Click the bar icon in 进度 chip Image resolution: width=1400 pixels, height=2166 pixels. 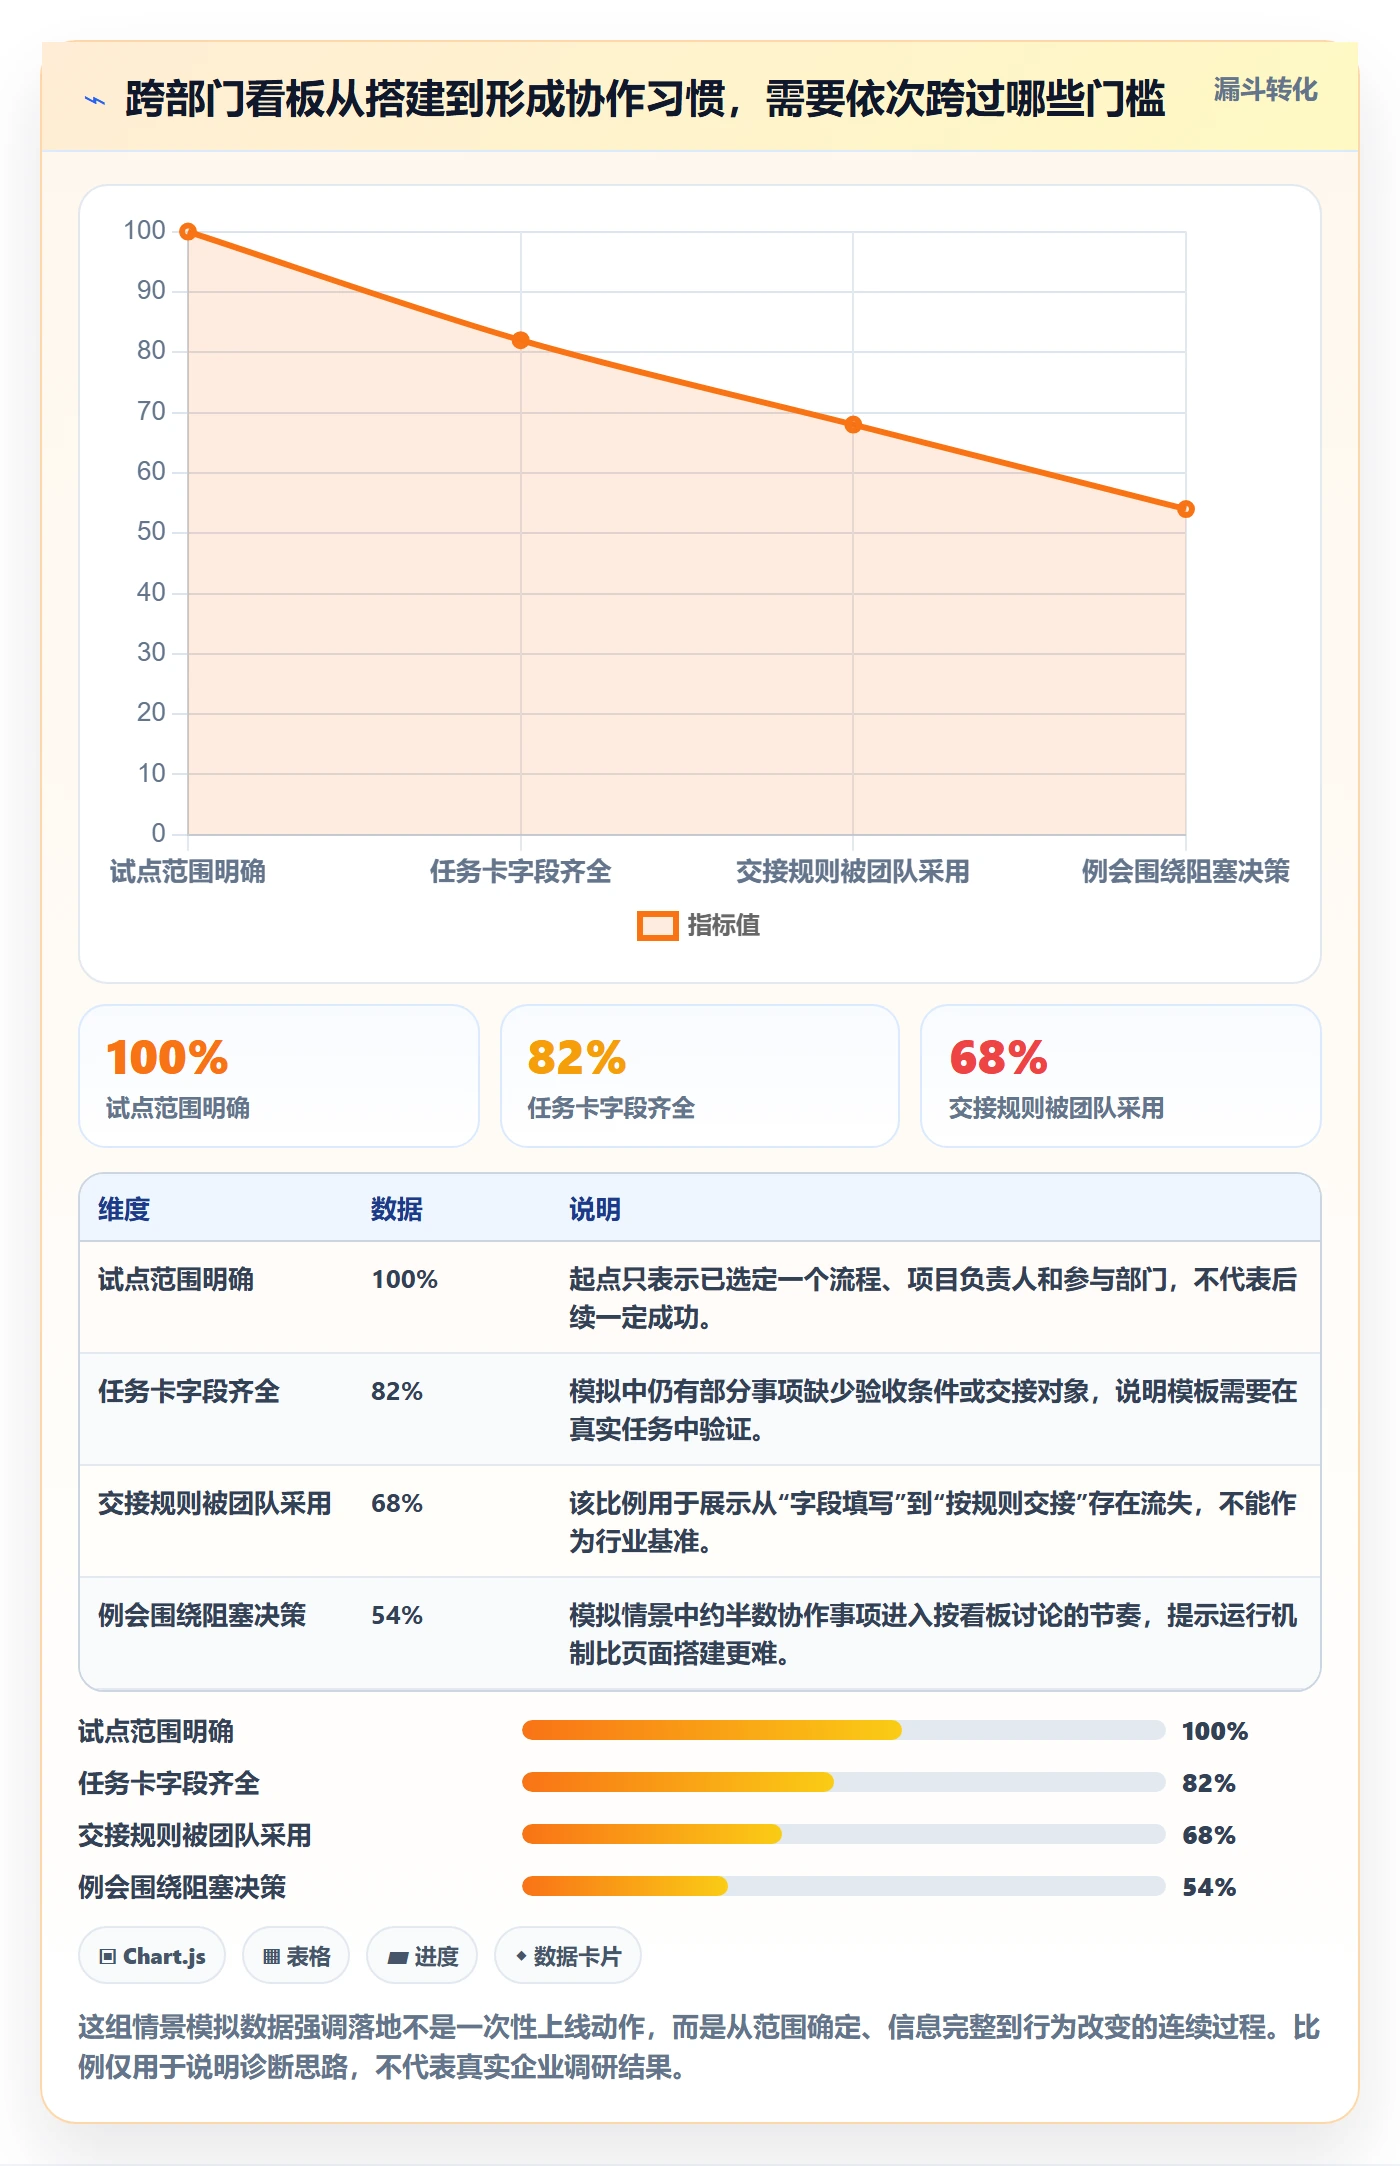398,1958
